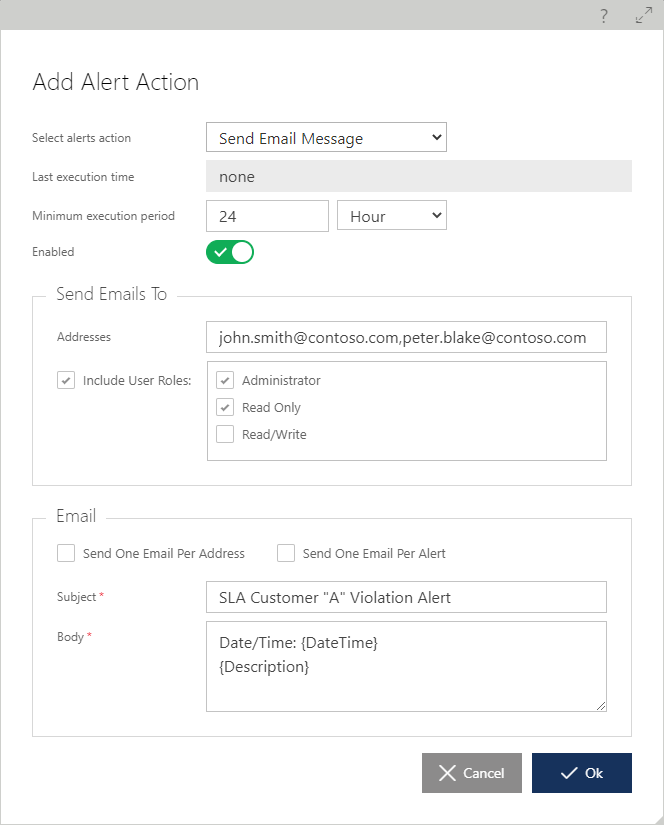664x825 pixels.
Task: Uncheck the Read Only role checkbox
Action: point(225,407)
